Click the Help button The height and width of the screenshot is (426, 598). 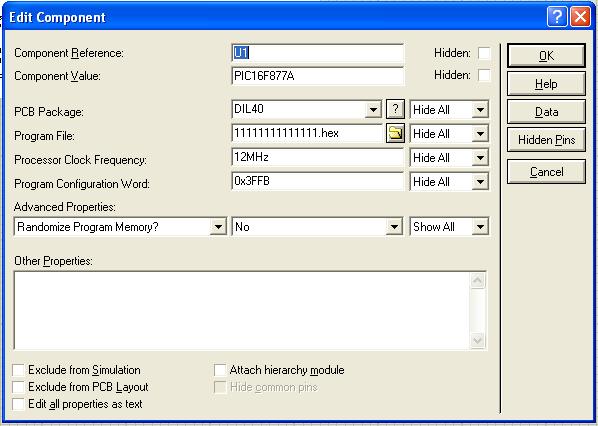[x=546, y=84]
